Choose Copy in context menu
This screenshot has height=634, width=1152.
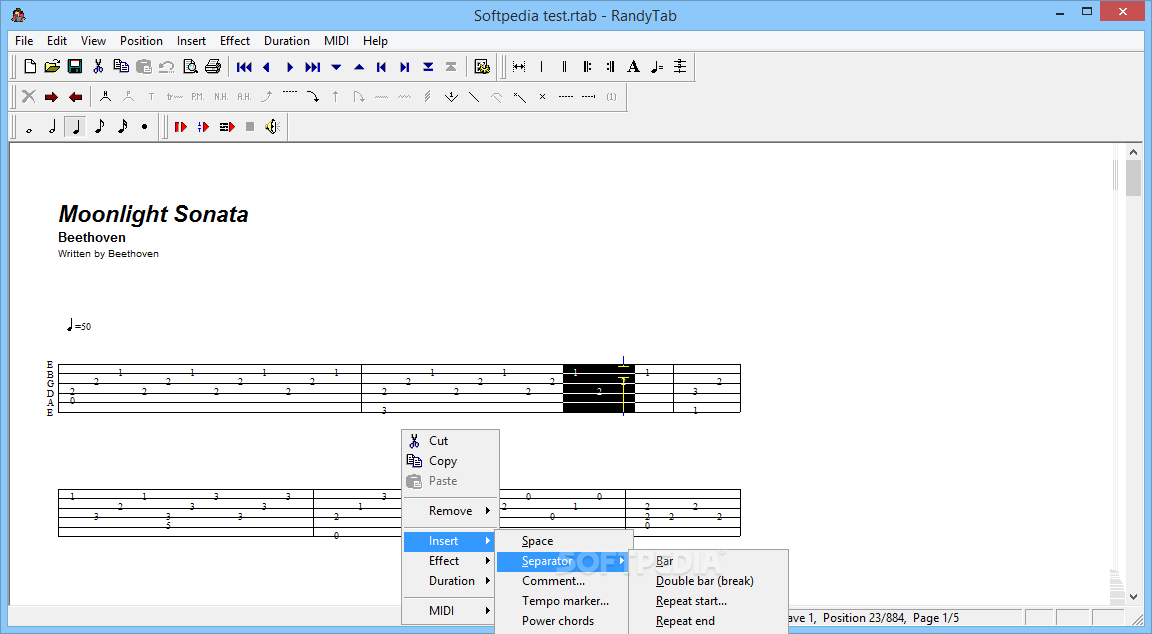point(451,461)
